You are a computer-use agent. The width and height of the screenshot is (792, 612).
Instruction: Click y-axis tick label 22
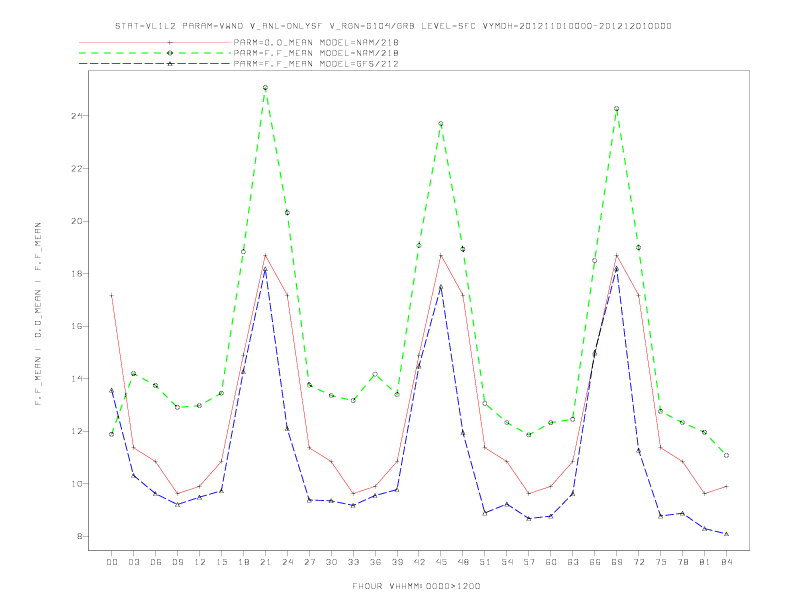point(77,168)
